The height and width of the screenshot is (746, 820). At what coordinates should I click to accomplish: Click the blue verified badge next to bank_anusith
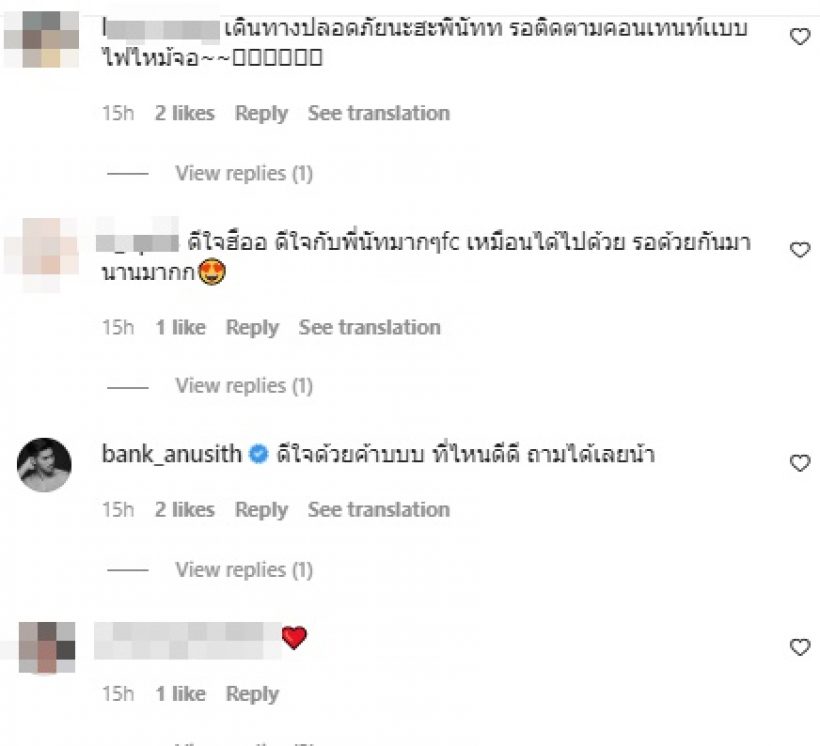coord(258,454)
